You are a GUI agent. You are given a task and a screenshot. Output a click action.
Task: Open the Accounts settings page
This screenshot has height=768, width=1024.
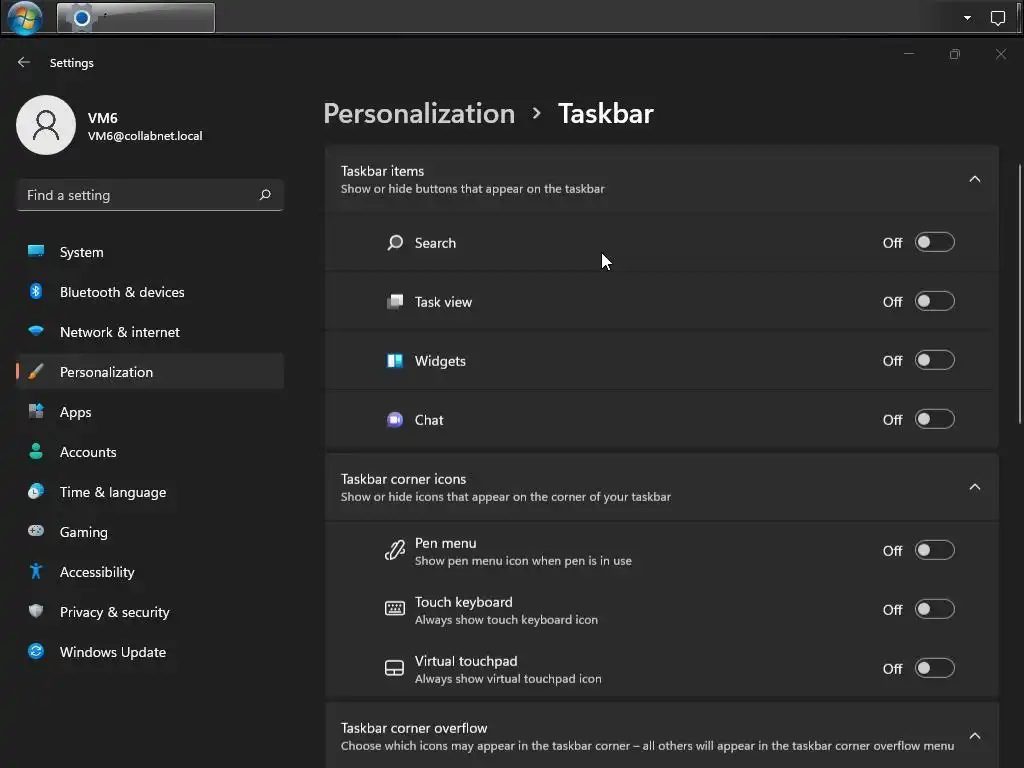(x=88, y=452)
